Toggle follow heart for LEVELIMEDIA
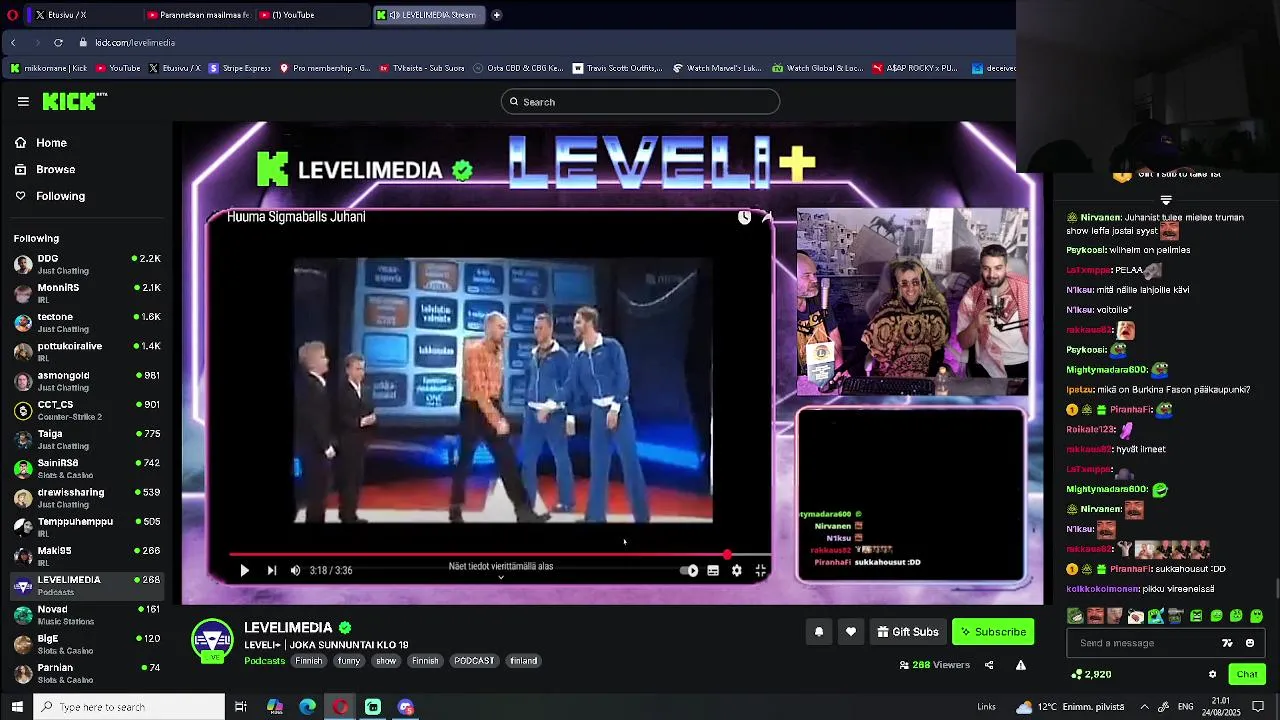 [851, 632]
